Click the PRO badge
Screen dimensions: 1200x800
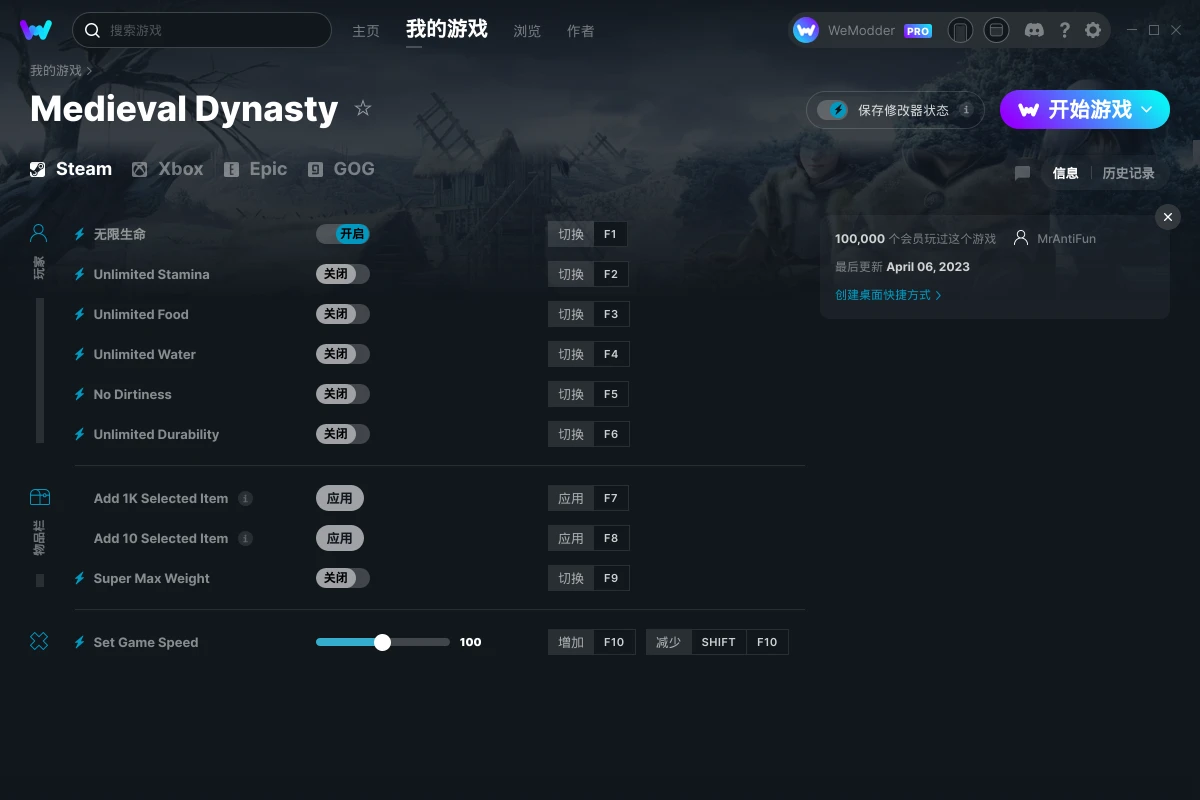(x=918, y=31)
